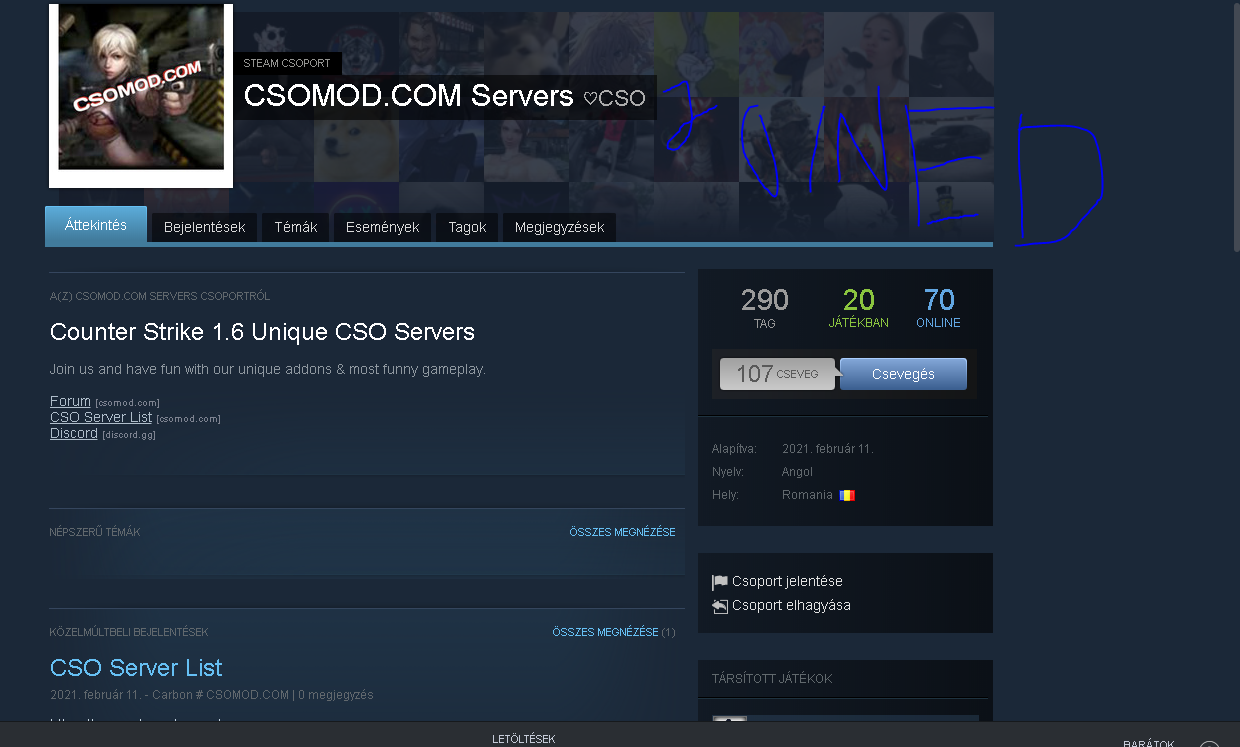Open the Forum link
This screenshot has height=747, width=1240.
click(70, 401)
